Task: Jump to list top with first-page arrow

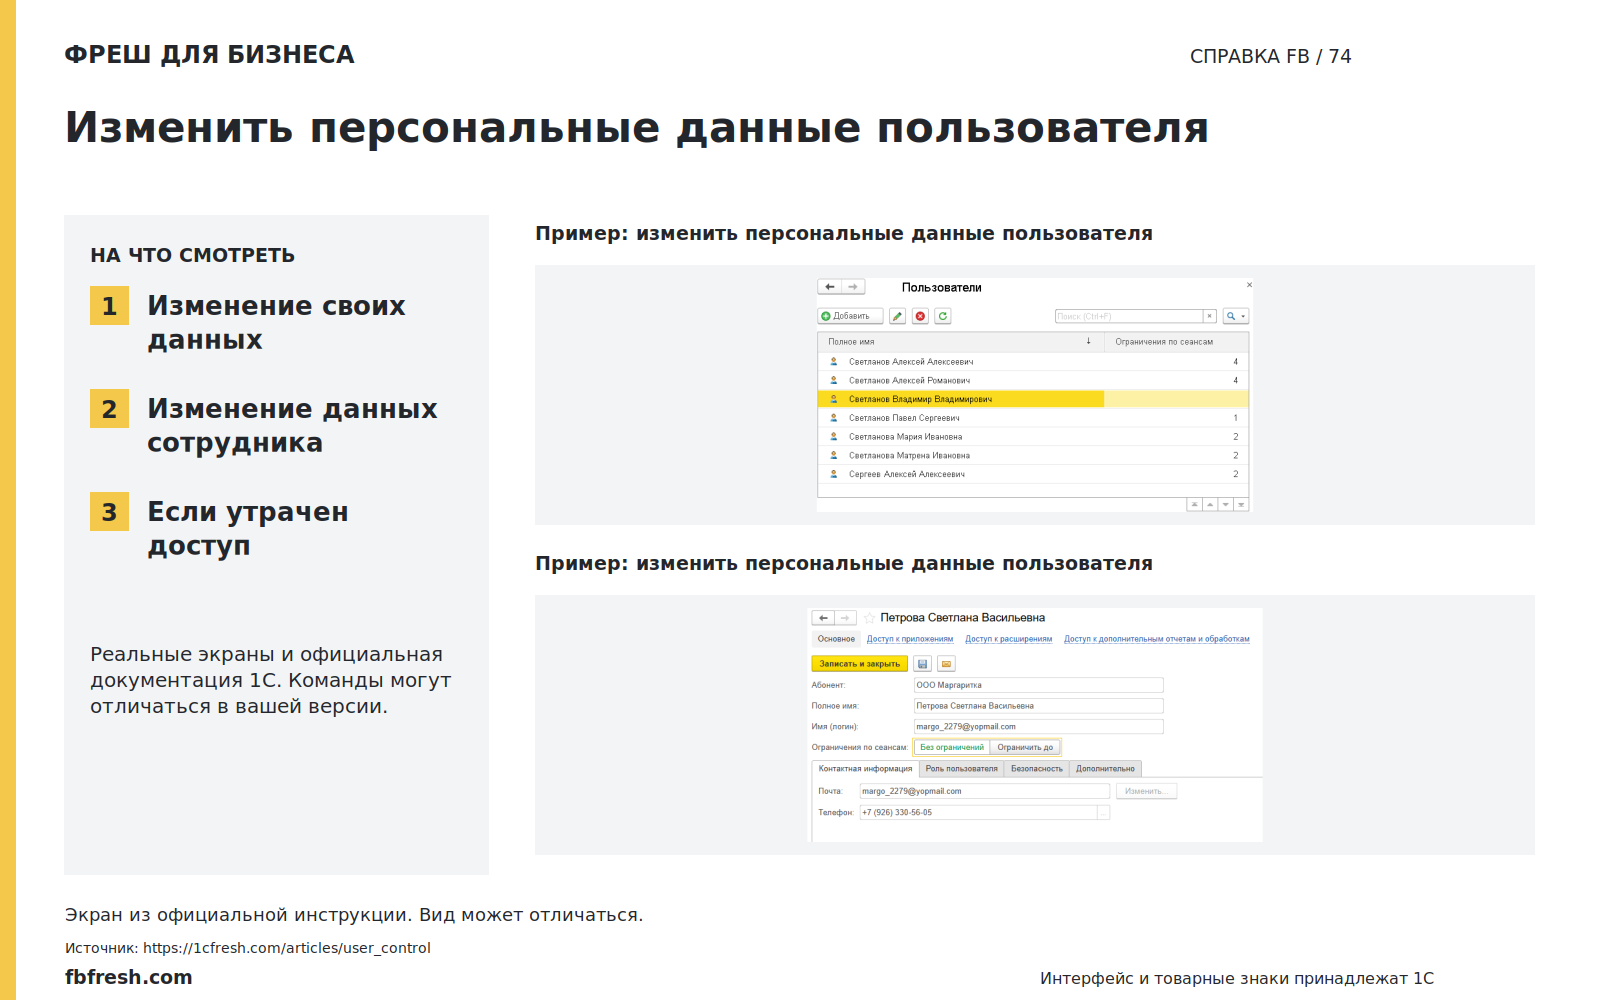Action: click(x=1194, y=504)
